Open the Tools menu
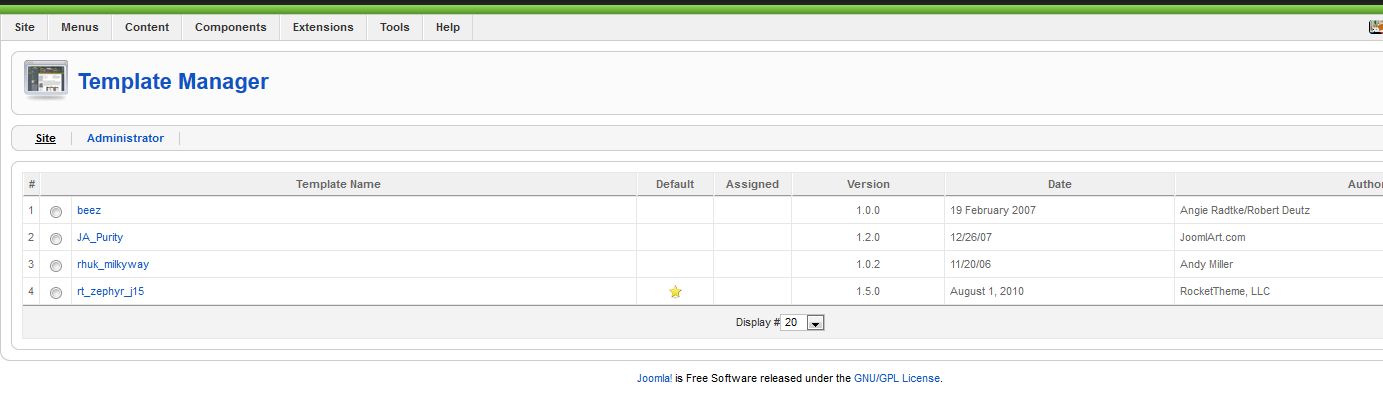 point(395,27)
